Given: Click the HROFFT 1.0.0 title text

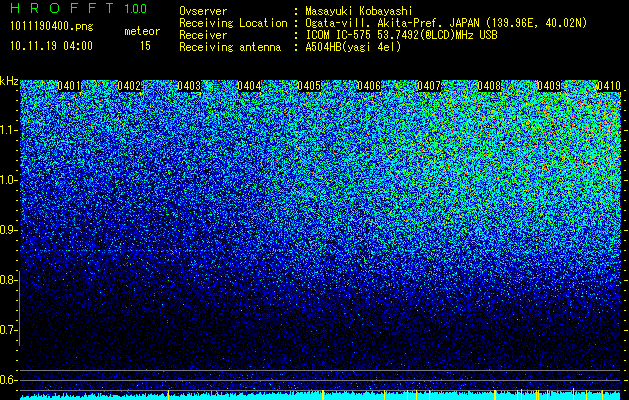Looking at the screenshot, I should click(x=78, y=8).
